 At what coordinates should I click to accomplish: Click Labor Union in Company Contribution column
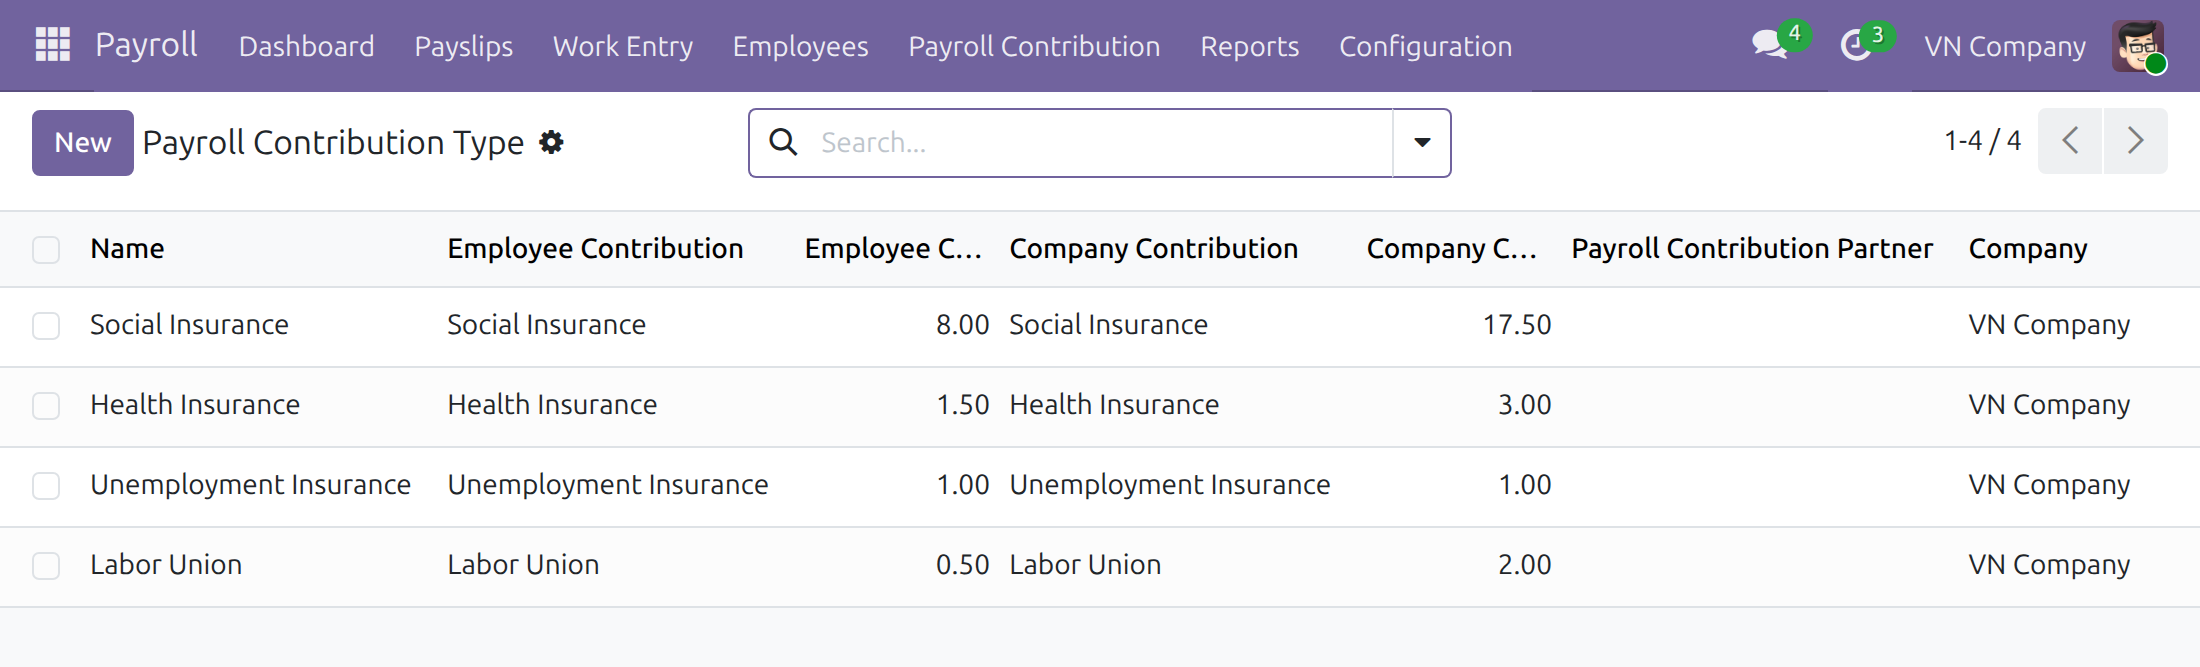pyautogui.click(x=1085, y=565)
